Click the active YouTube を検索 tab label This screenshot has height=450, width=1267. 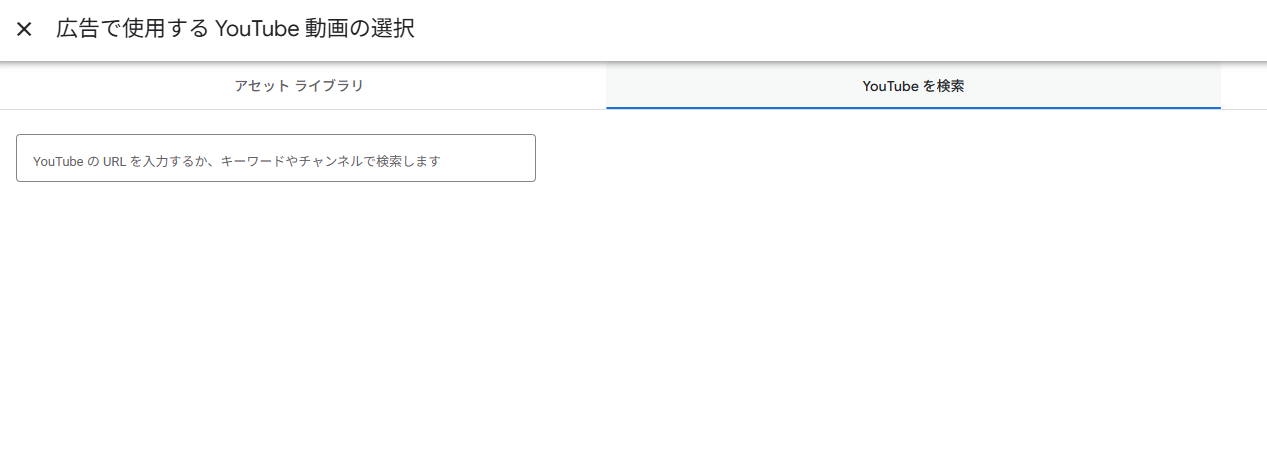913,86
